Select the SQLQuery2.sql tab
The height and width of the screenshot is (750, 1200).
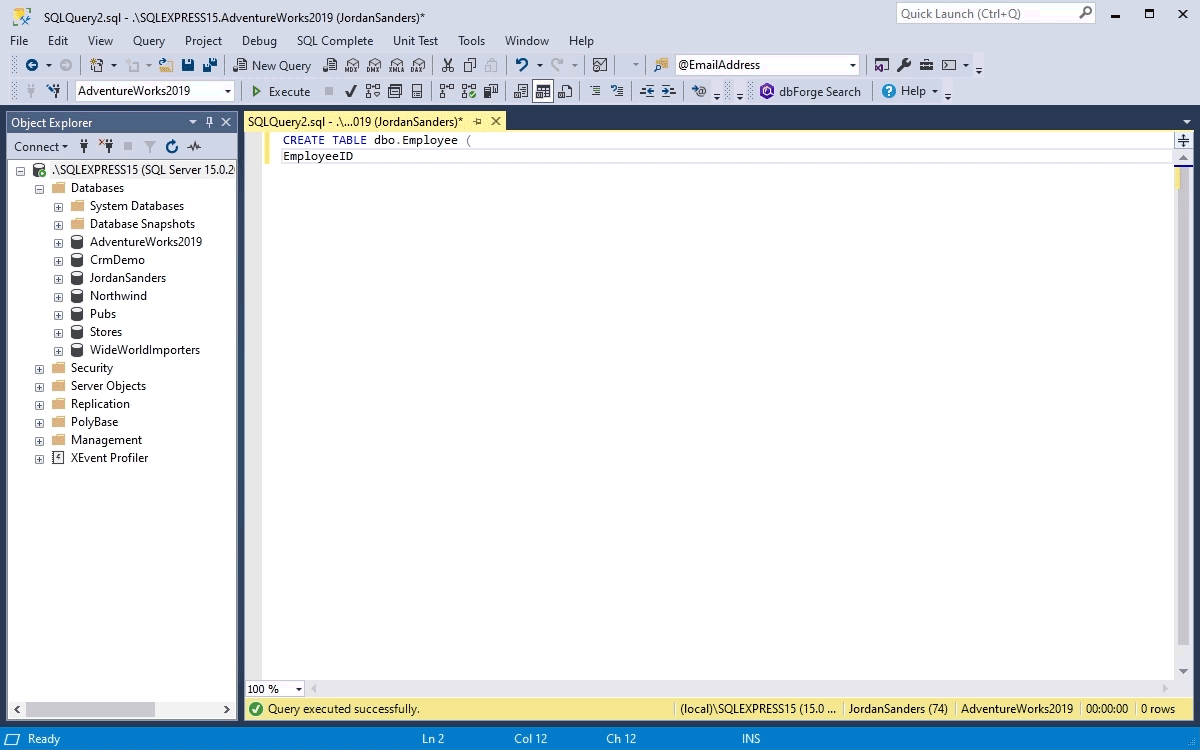355,121
